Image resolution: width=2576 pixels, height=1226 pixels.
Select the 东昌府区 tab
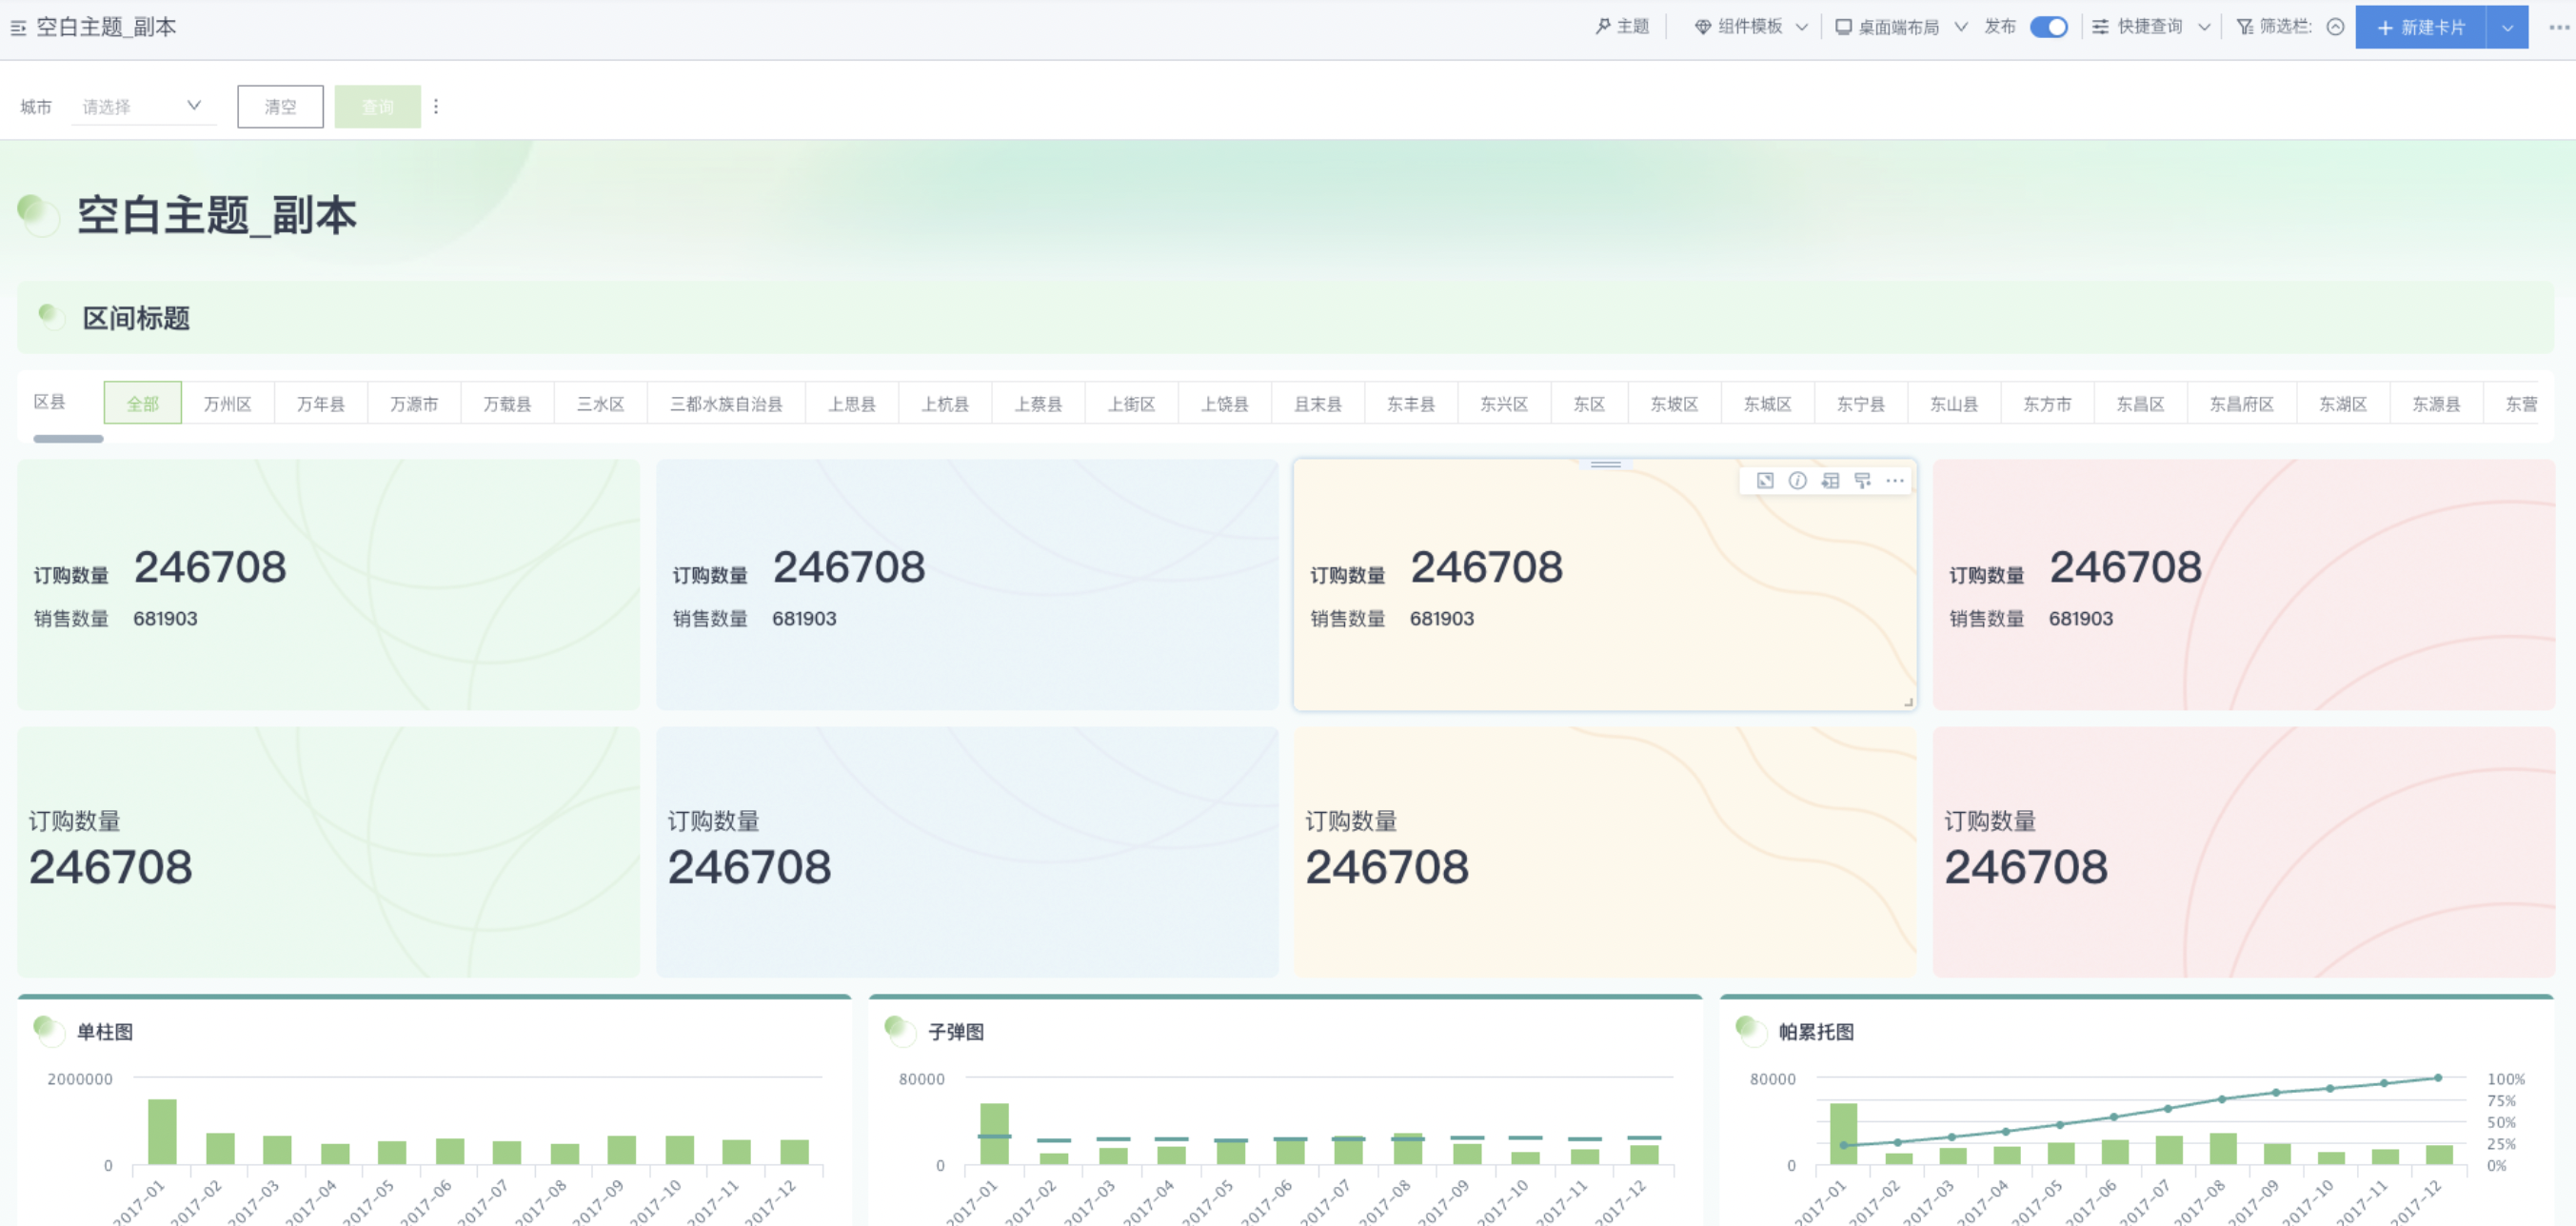click(2241, 403)
